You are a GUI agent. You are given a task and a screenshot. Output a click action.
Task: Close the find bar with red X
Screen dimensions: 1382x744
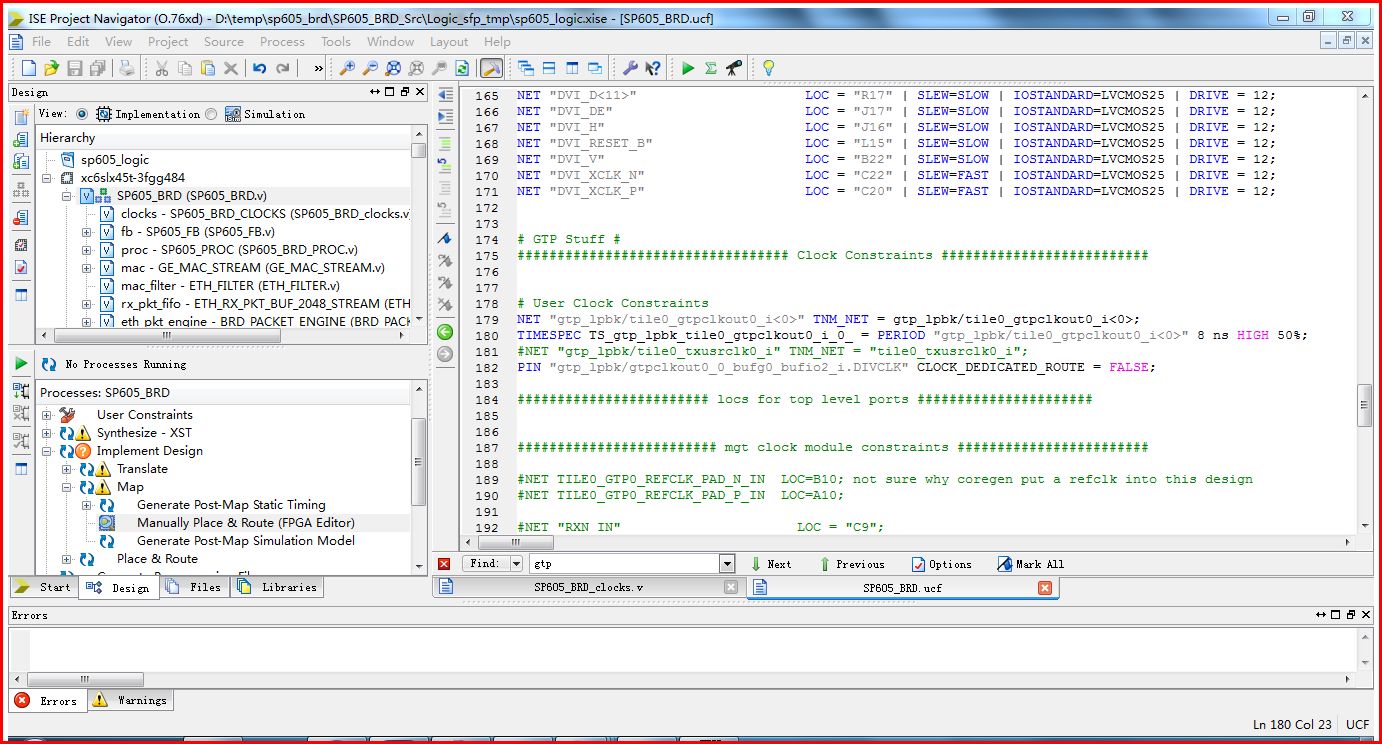(445, 564)
